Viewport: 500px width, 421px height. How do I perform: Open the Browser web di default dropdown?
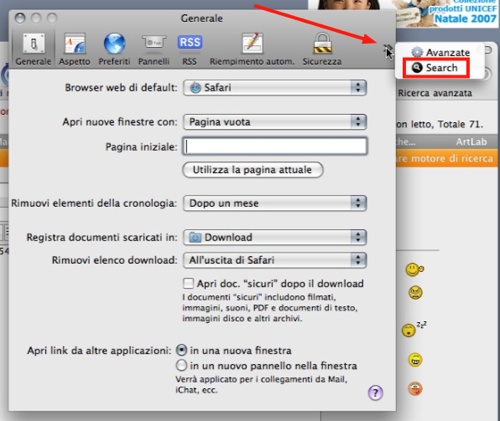click(275, 88)
